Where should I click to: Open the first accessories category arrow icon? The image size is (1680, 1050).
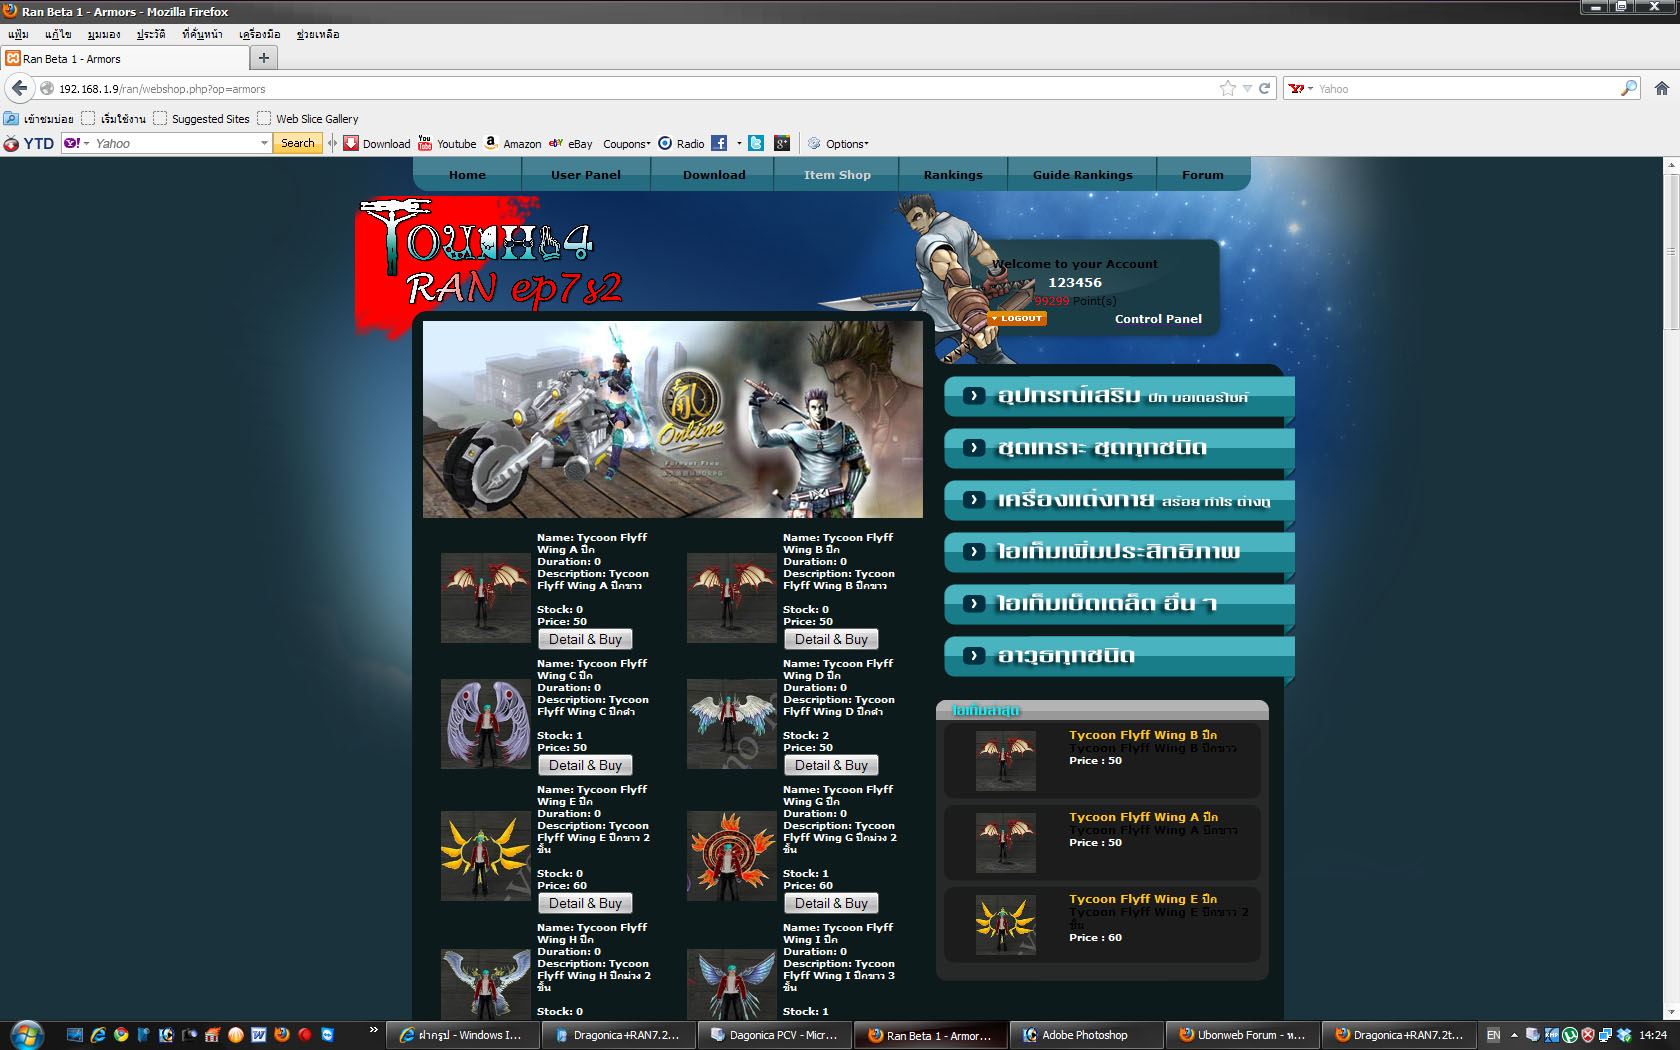(974, 396)
